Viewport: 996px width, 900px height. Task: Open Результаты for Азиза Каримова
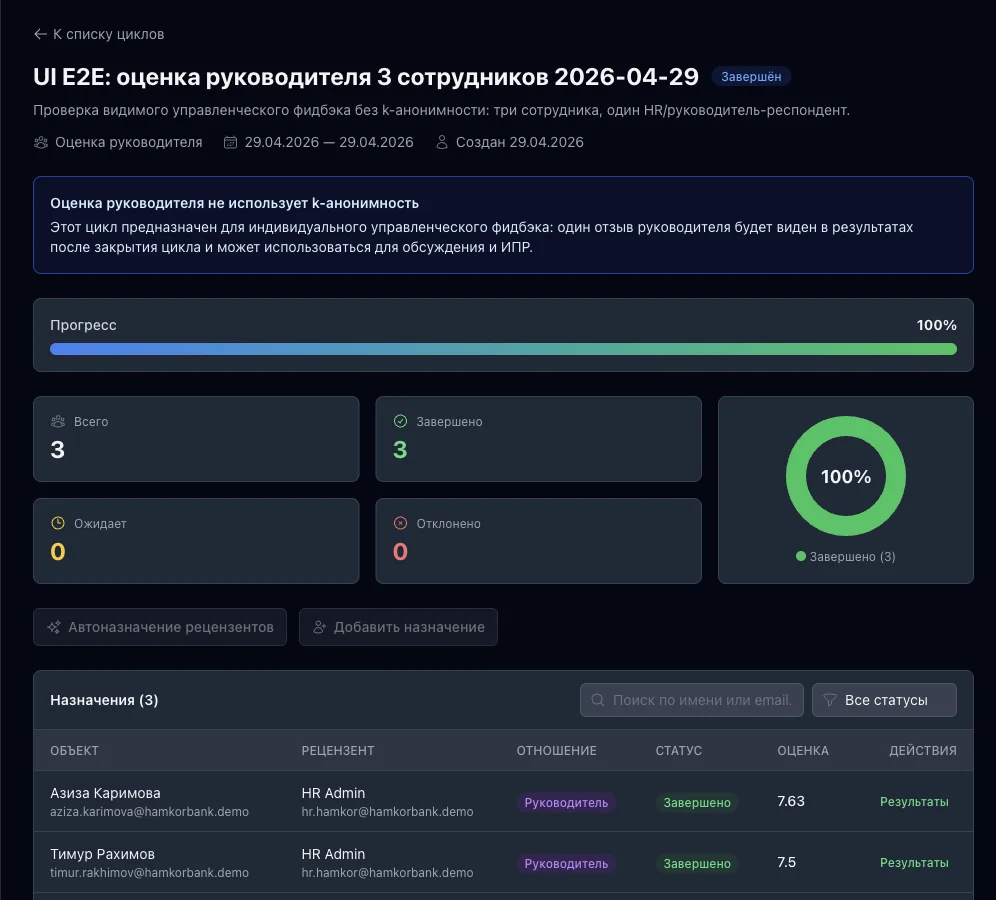coord(914,802)
